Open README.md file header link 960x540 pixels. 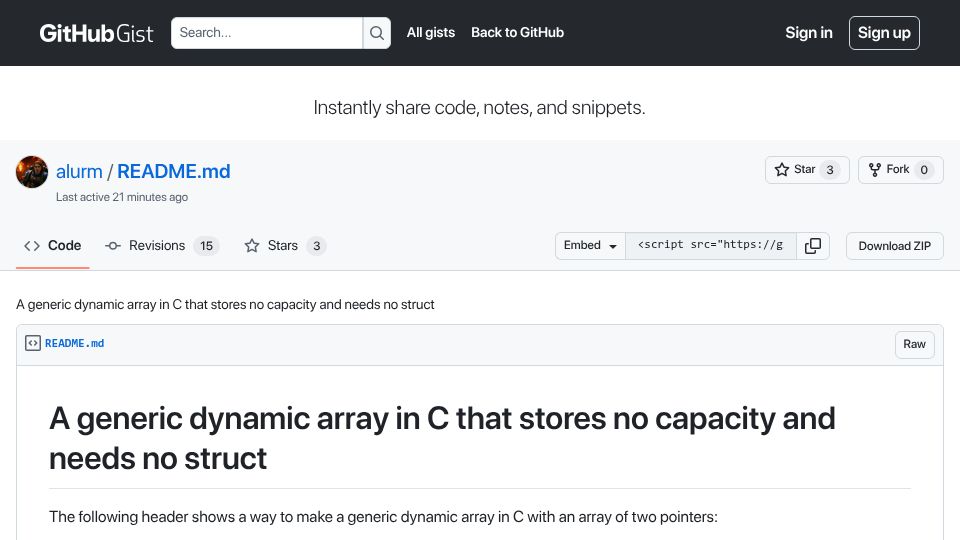(75, 343)
